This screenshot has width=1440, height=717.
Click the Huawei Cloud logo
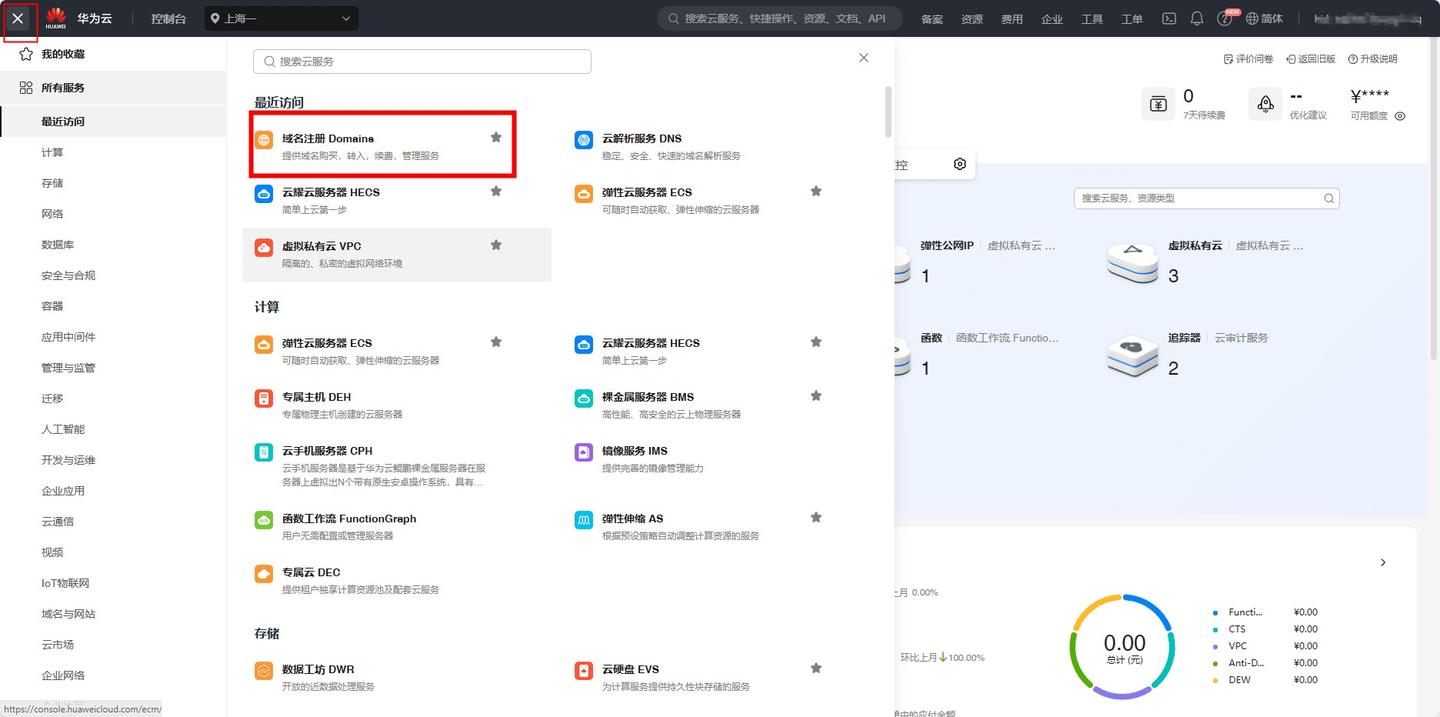point(56,18)
